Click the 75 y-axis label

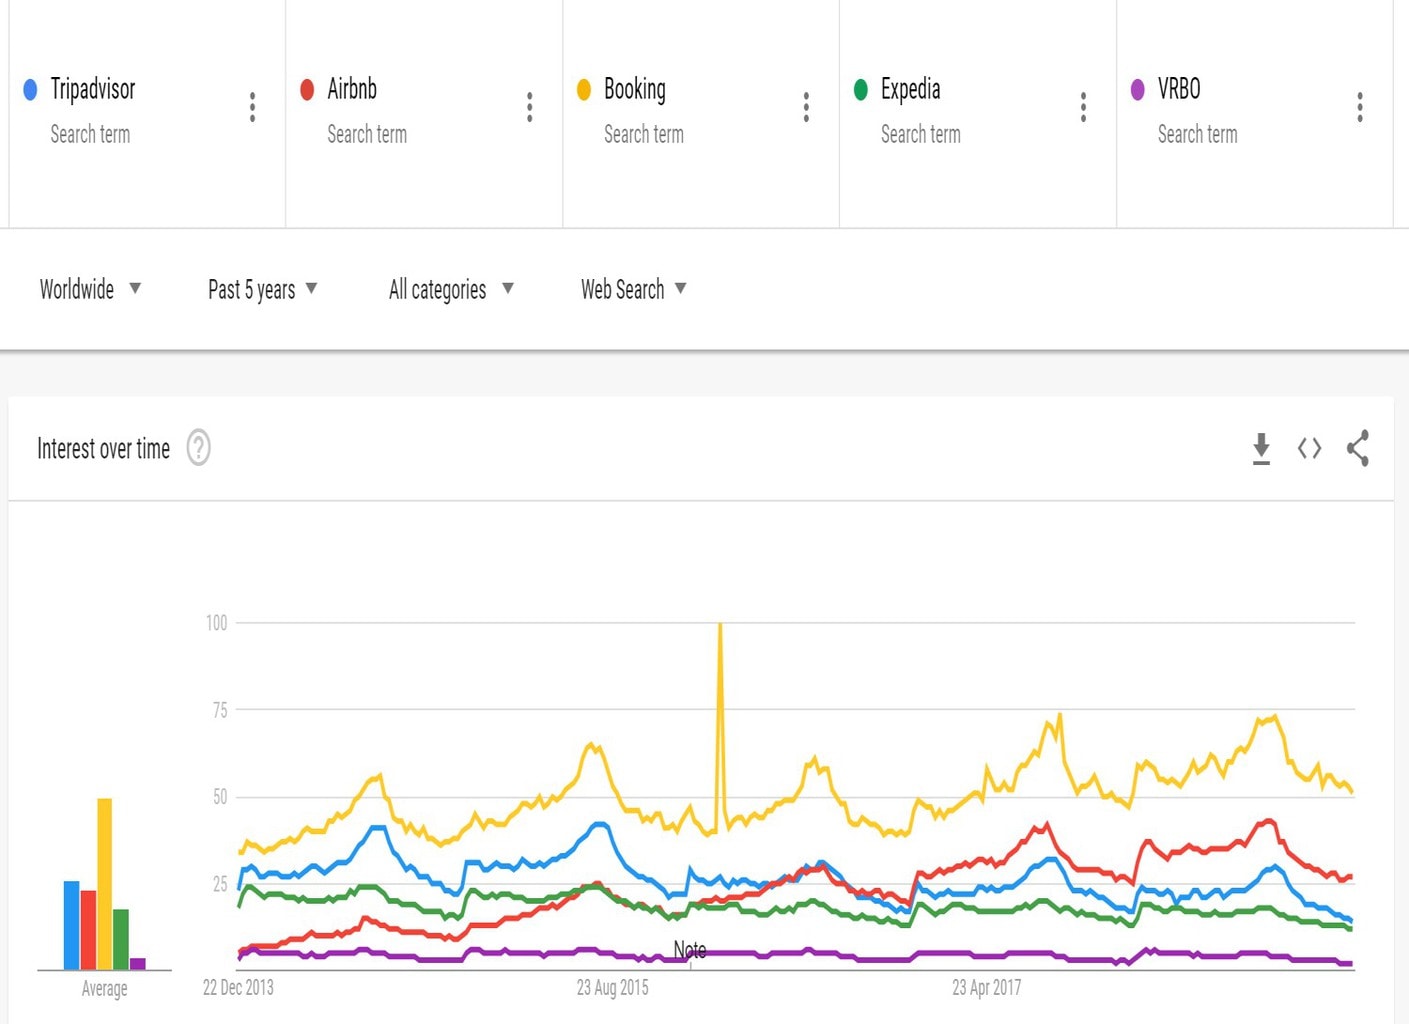click(x=220, y=710)
